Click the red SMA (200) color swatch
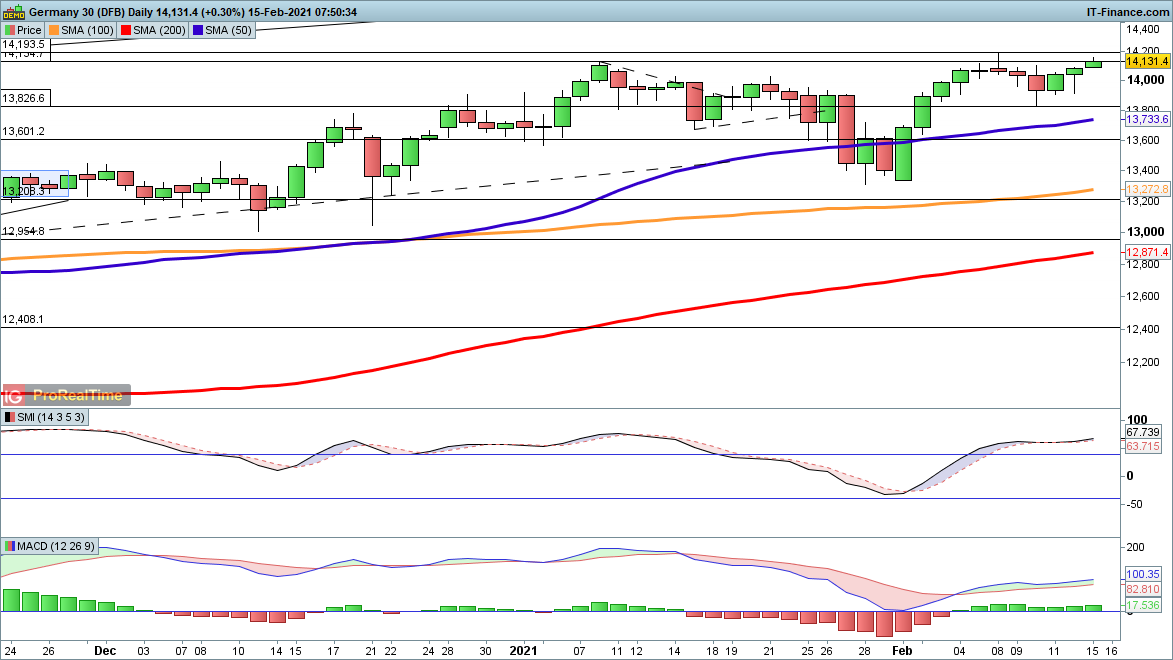The height and width of the screenshot is (660, 1173). (x=126, y=30)
